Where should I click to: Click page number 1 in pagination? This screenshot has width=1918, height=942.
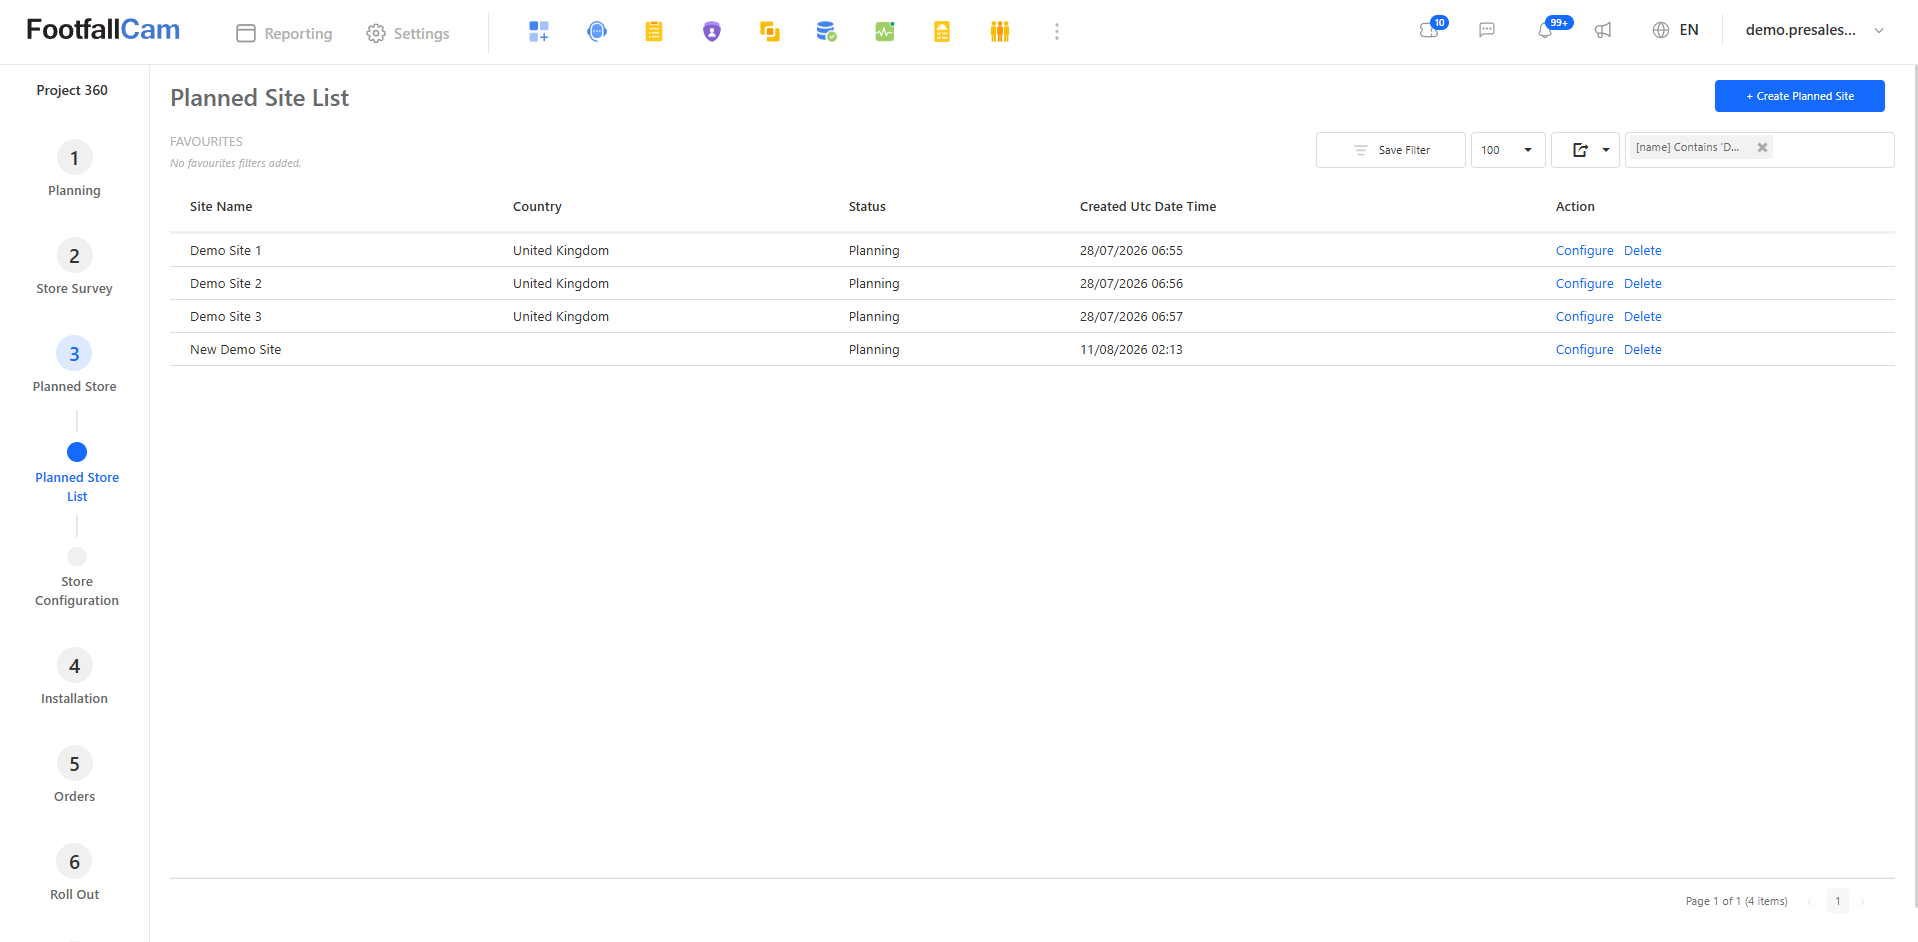tap(1837, 901)
